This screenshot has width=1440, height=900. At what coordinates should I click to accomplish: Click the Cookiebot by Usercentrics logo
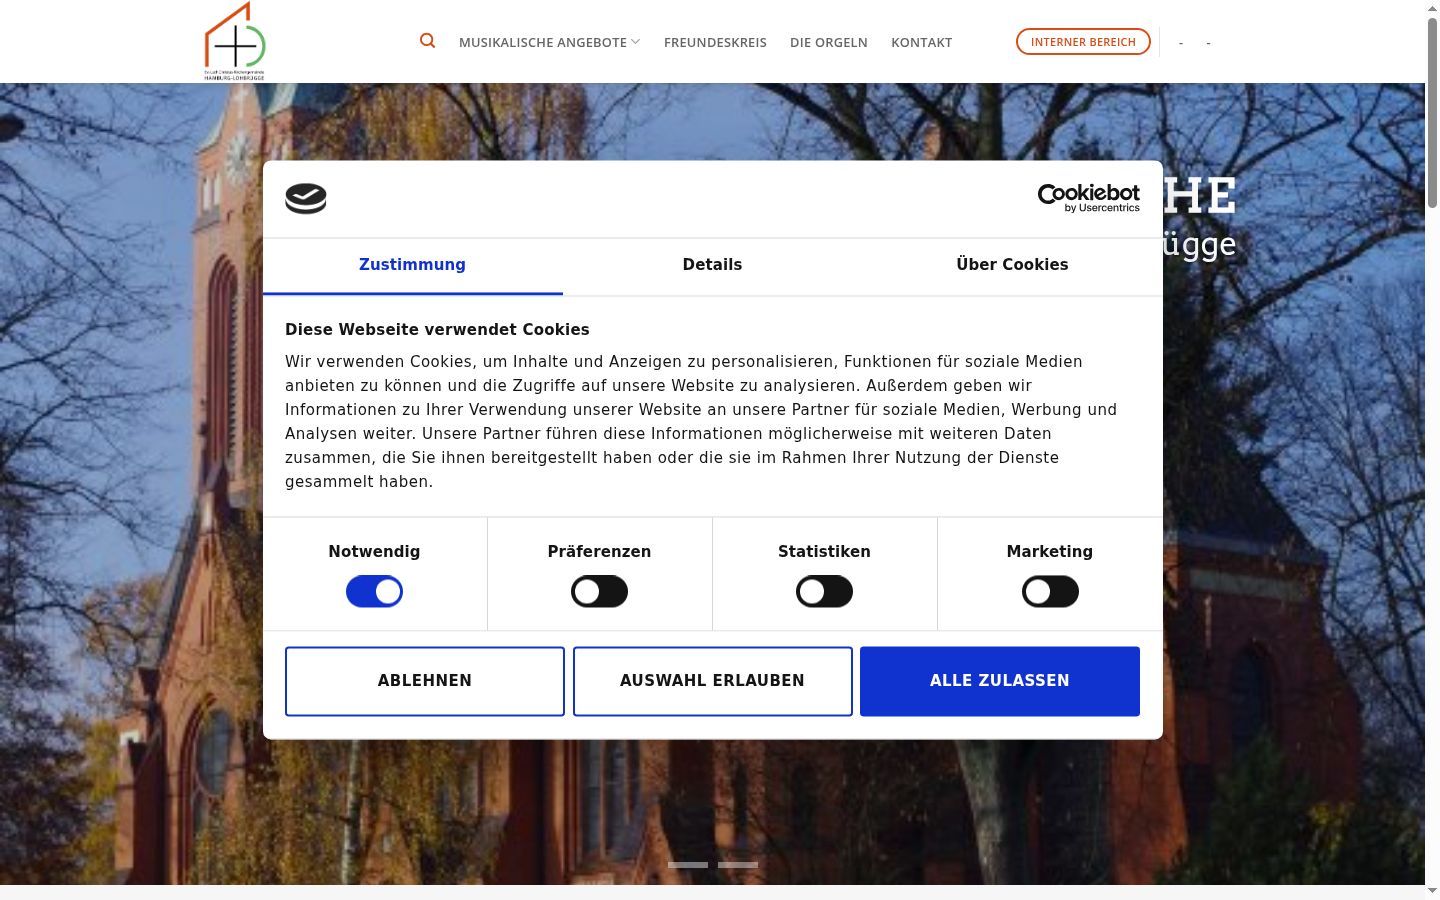tap(1088, 198)
